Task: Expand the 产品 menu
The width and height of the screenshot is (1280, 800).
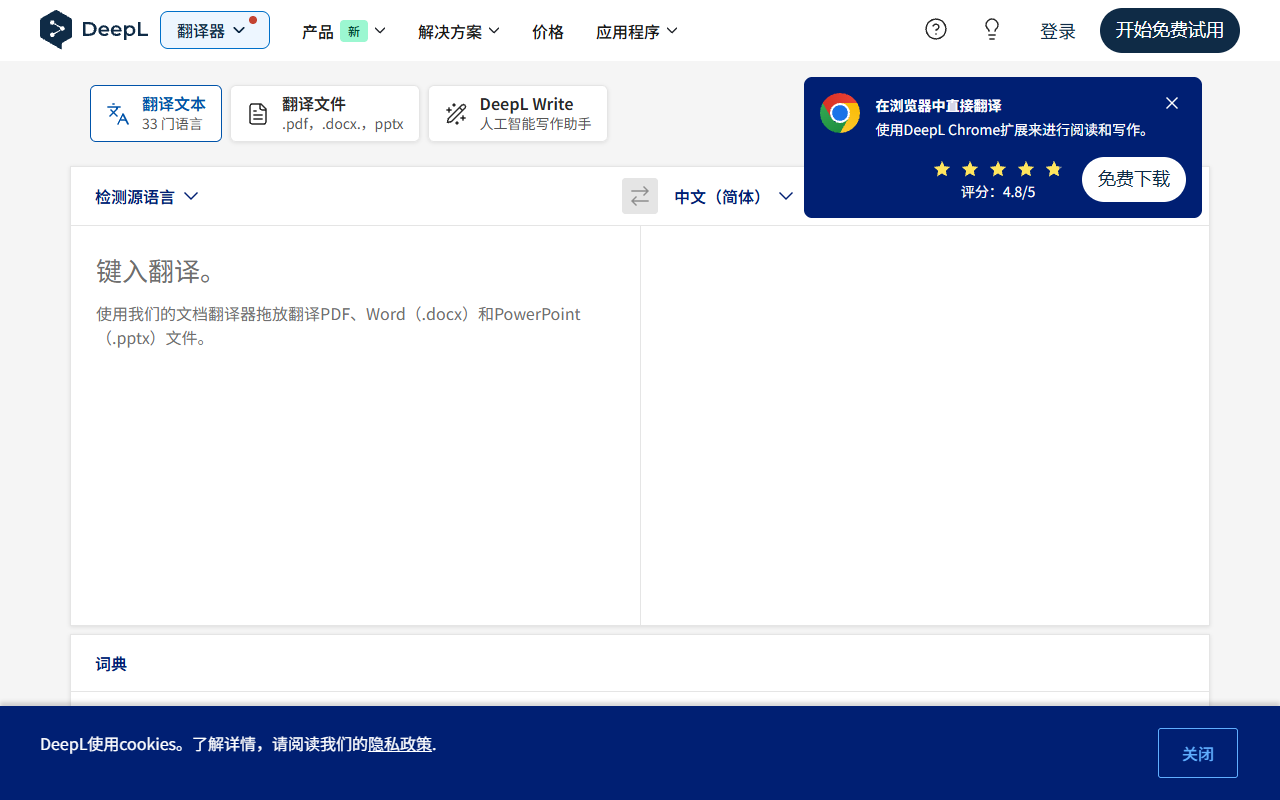Action: click(x=344, y=31)
